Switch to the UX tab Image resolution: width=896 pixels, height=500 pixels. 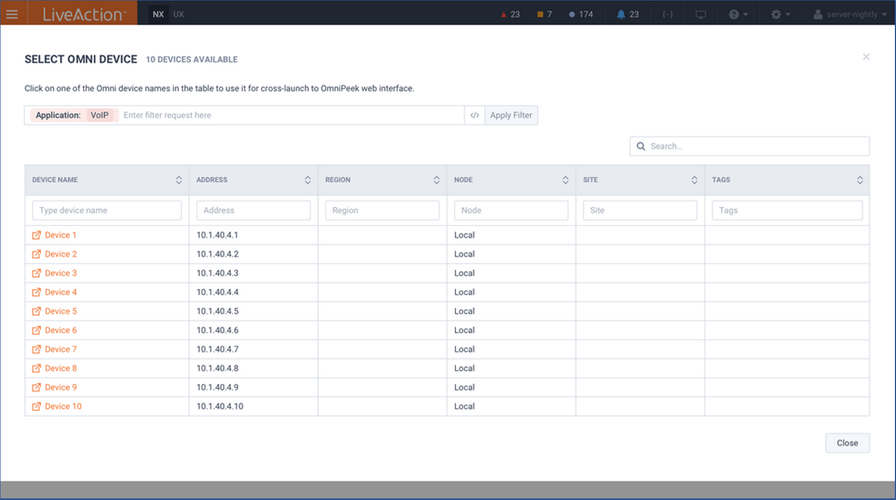coord(179,14)
